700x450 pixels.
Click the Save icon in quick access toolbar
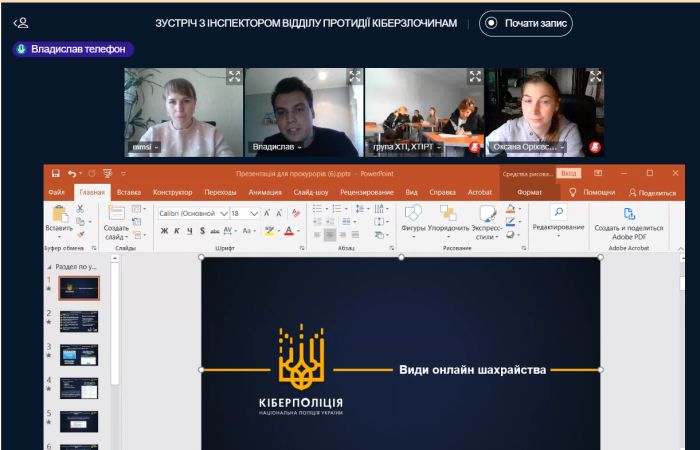click(56, 173)
